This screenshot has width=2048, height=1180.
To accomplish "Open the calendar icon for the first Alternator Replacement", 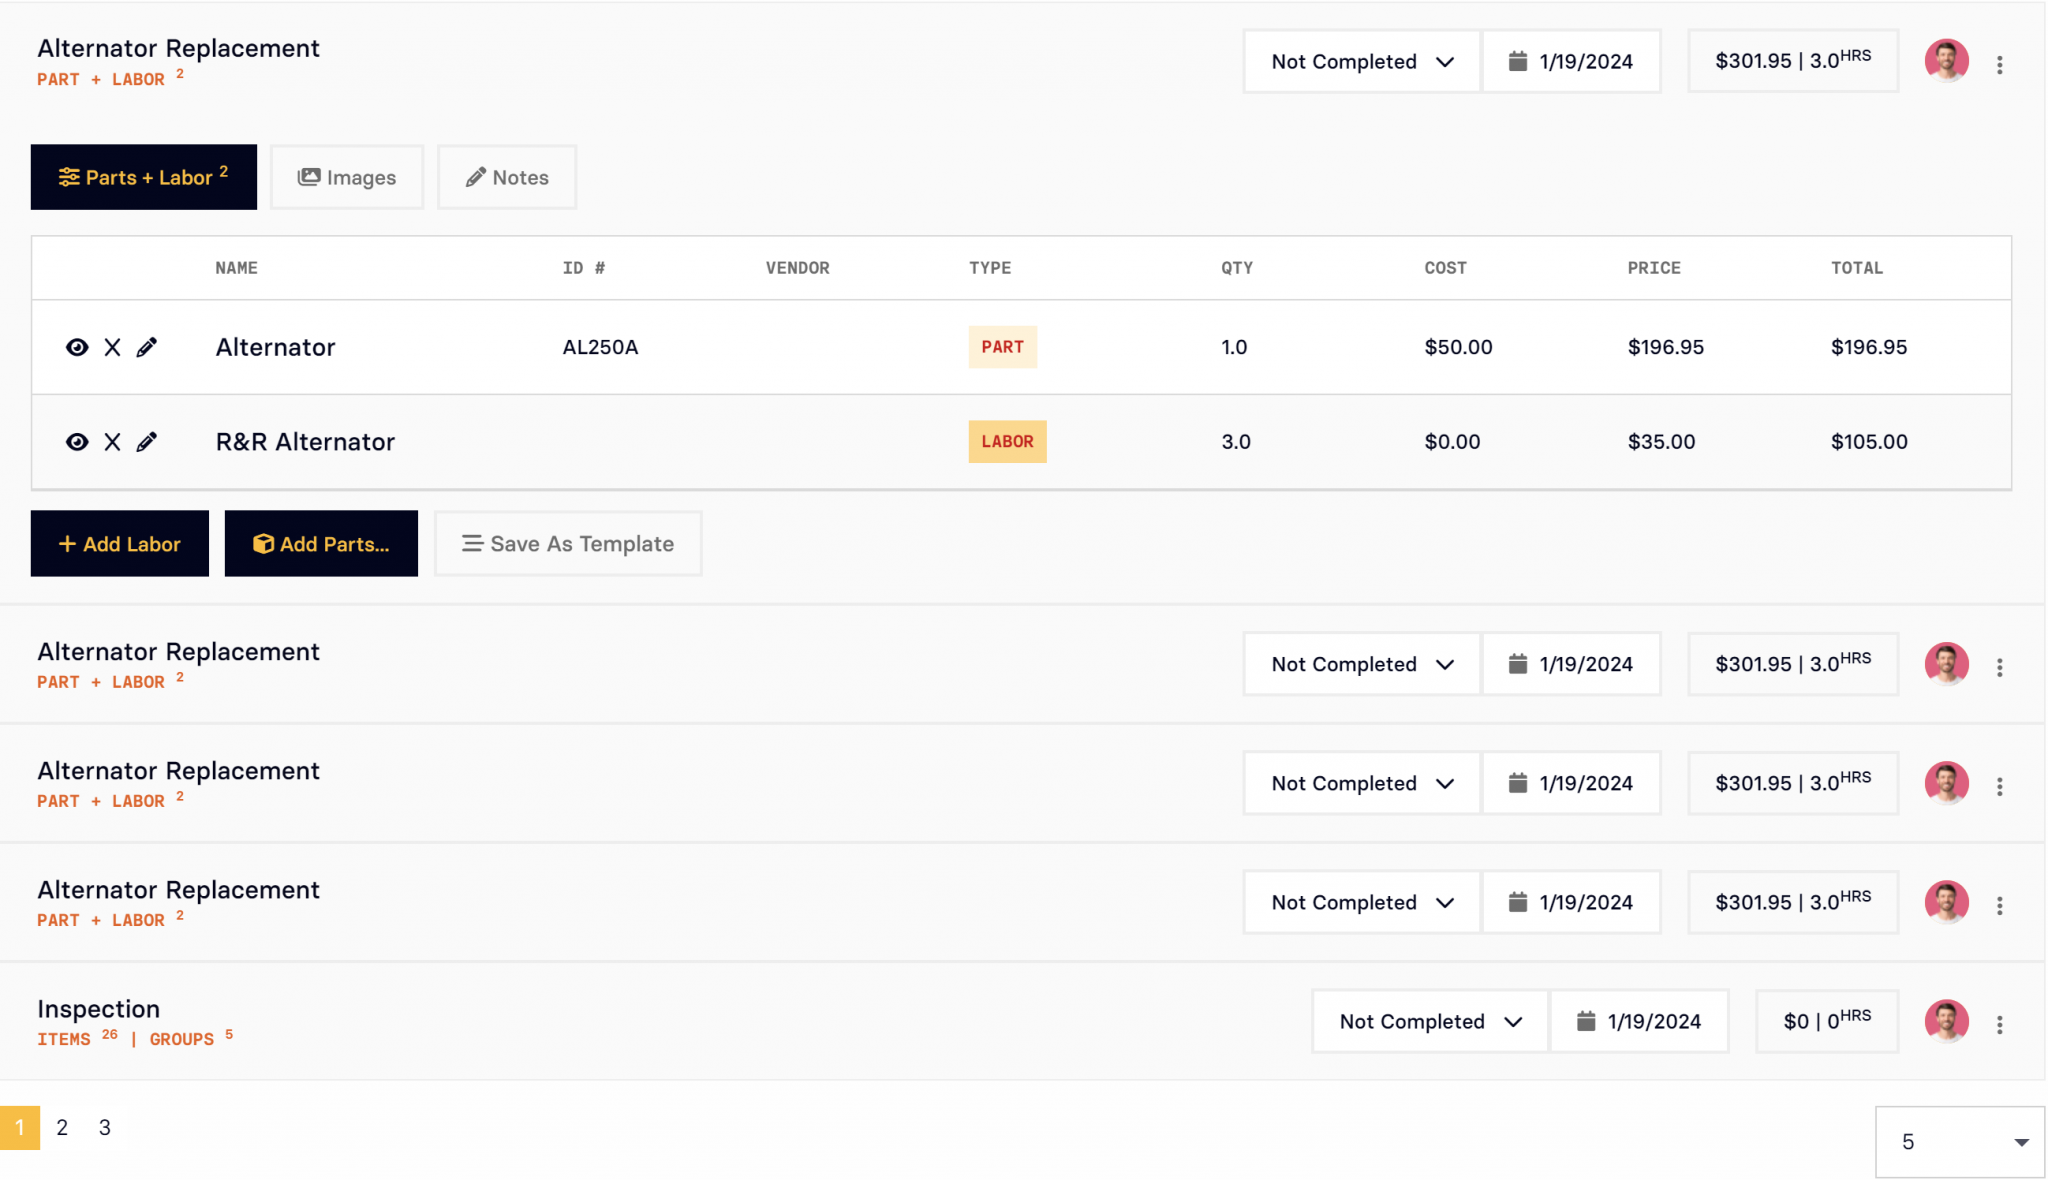I will click(1517, 61).
